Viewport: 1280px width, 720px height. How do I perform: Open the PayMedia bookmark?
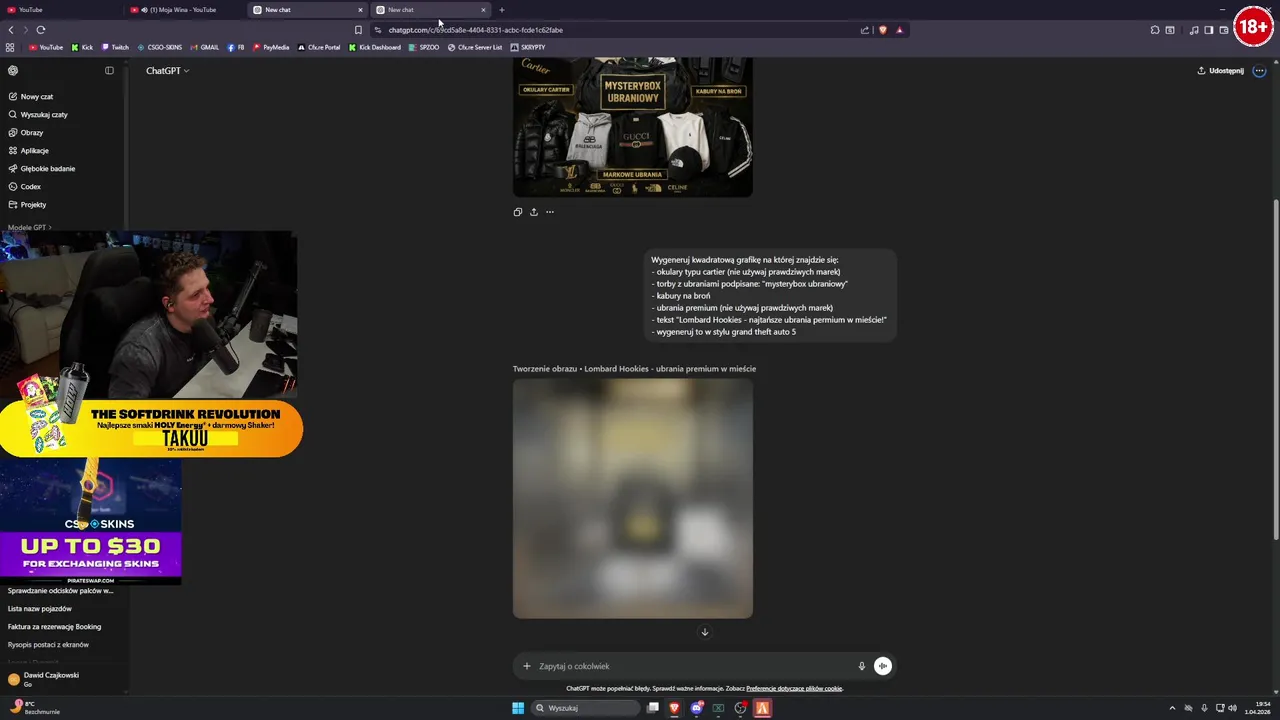271,47
